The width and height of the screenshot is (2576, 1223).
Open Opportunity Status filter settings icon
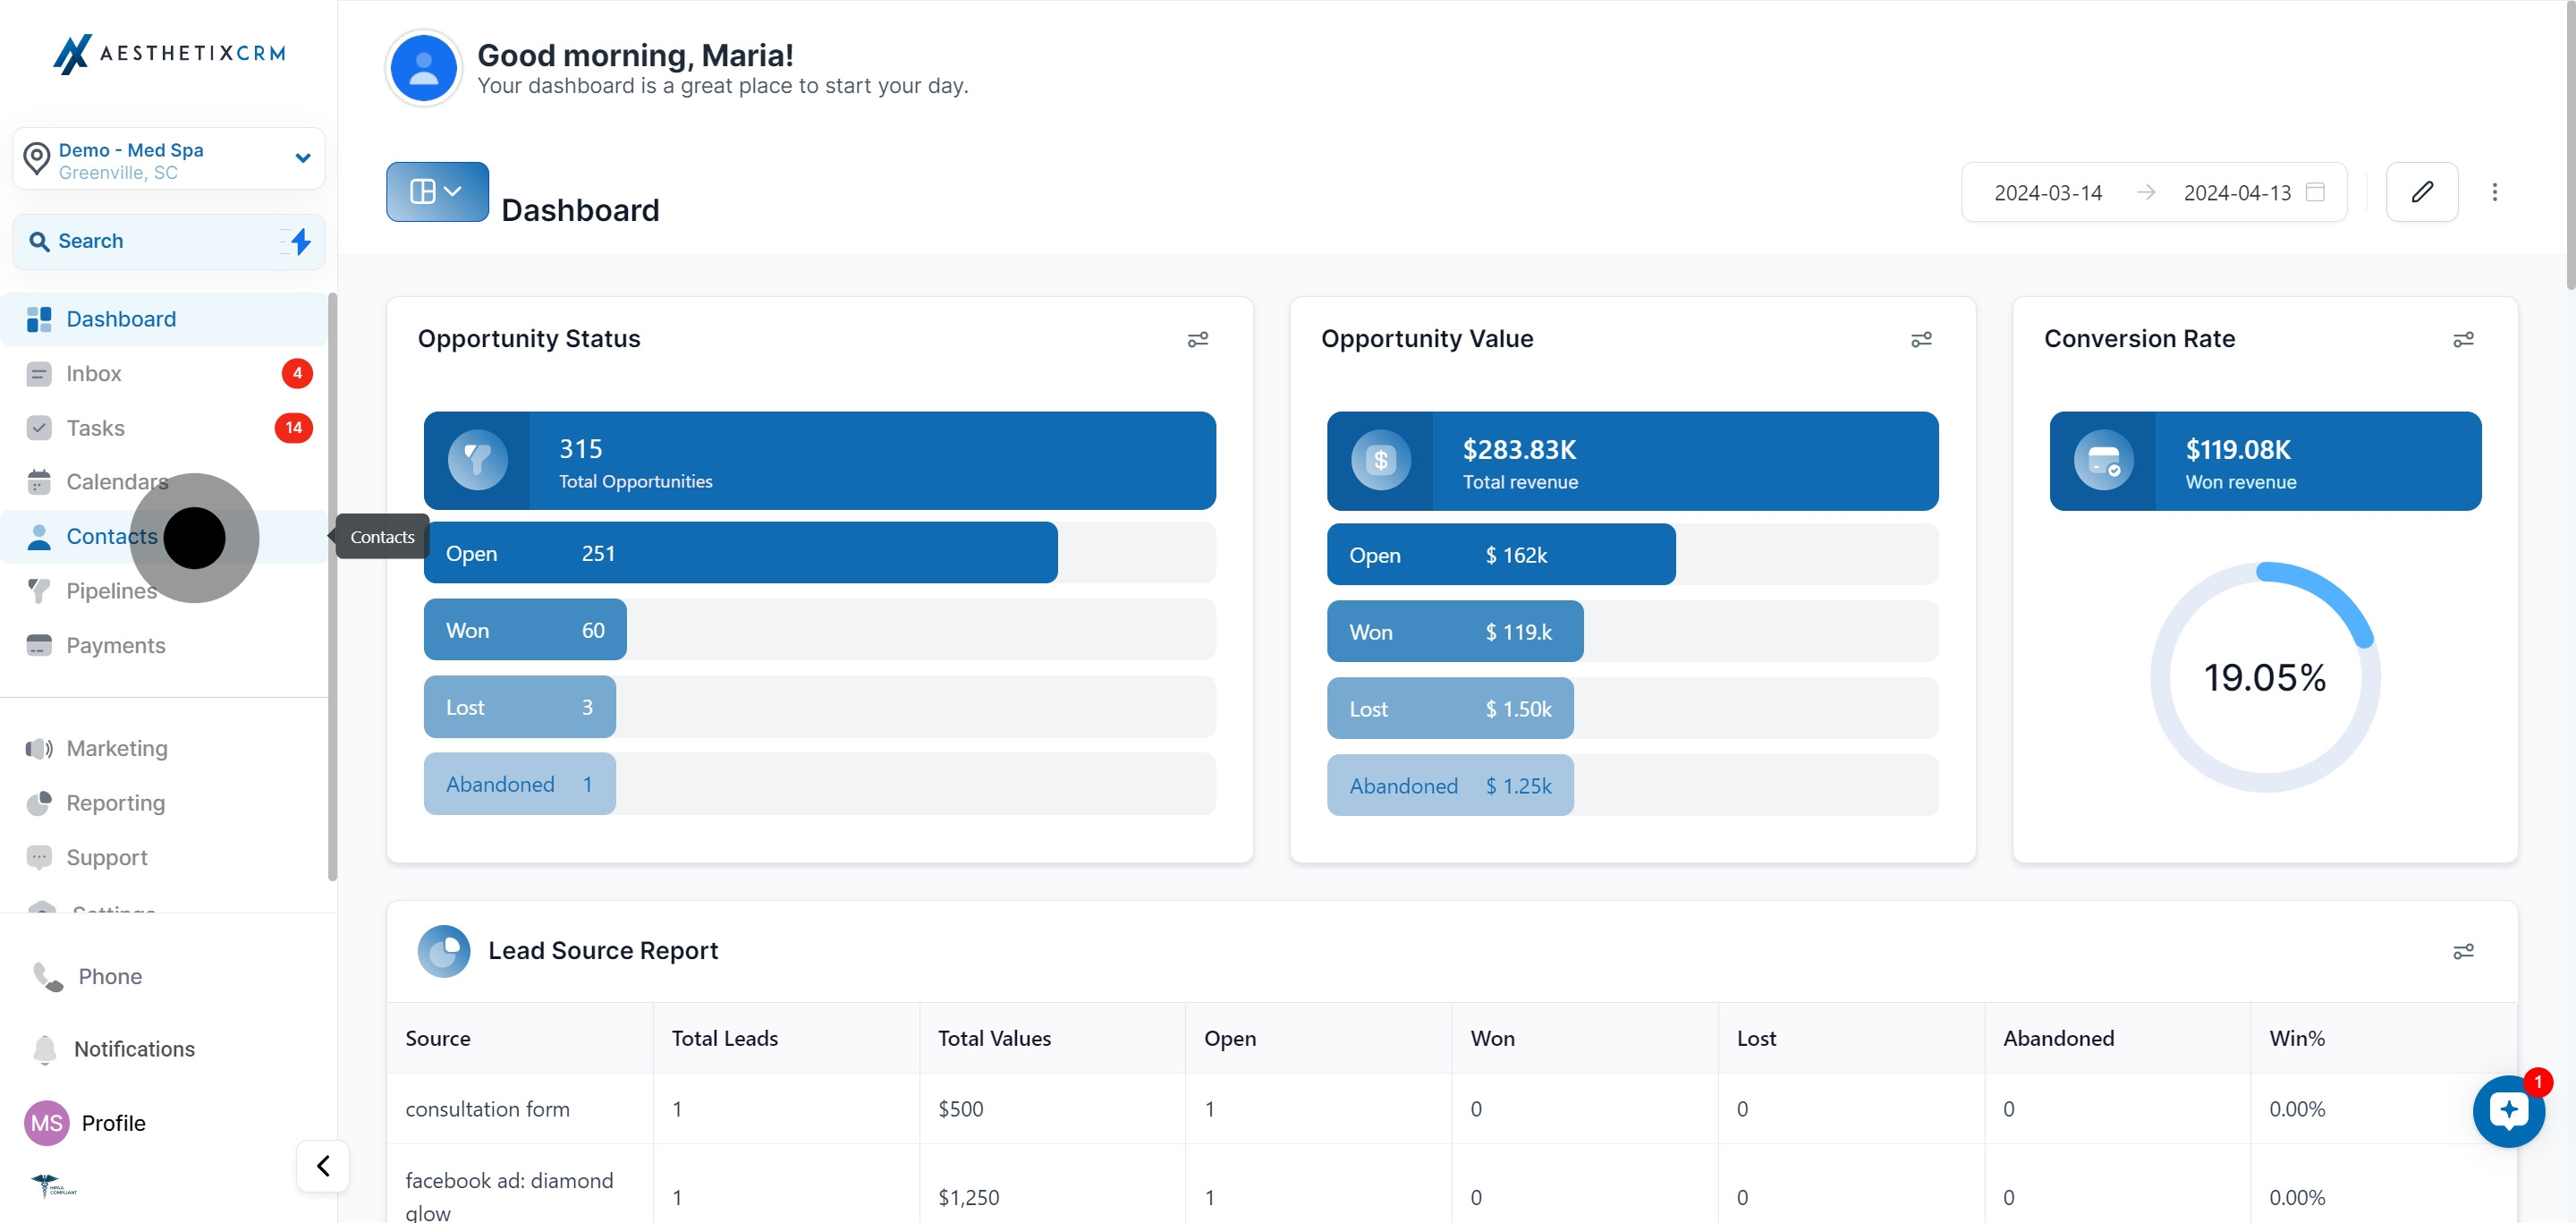click(x=1197, y=340)
